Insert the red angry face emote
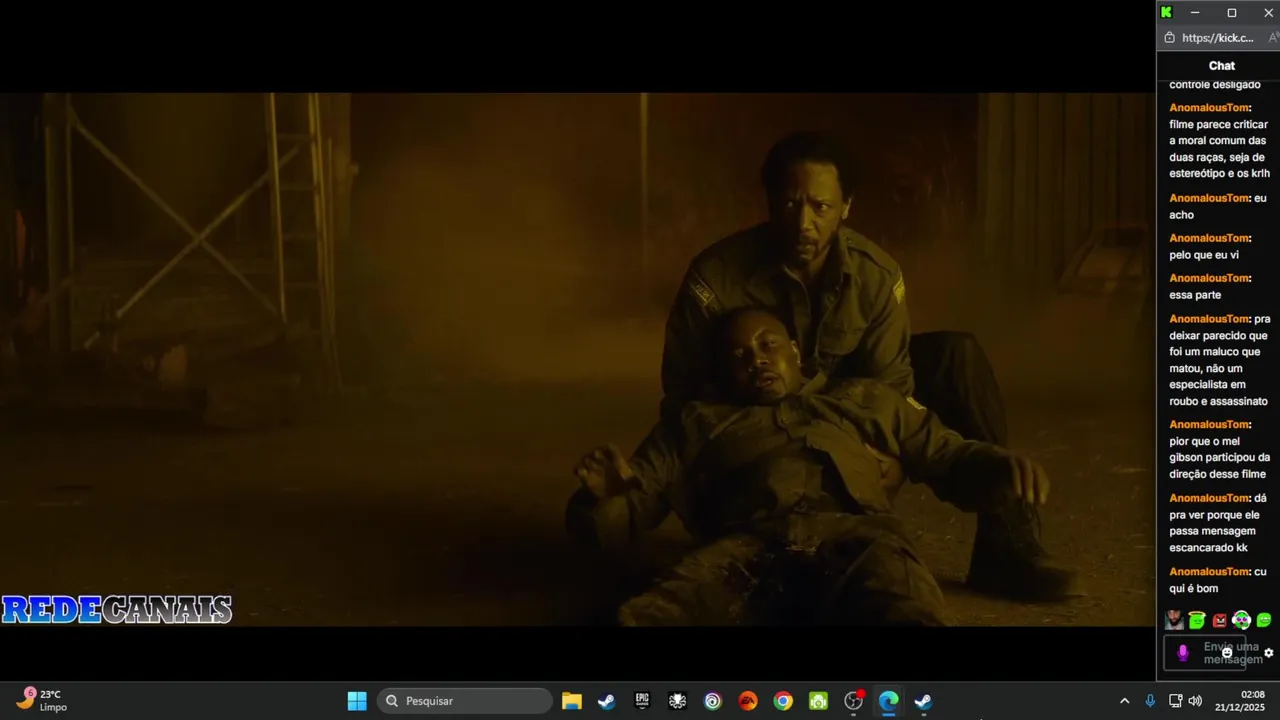 [1219, 620]
